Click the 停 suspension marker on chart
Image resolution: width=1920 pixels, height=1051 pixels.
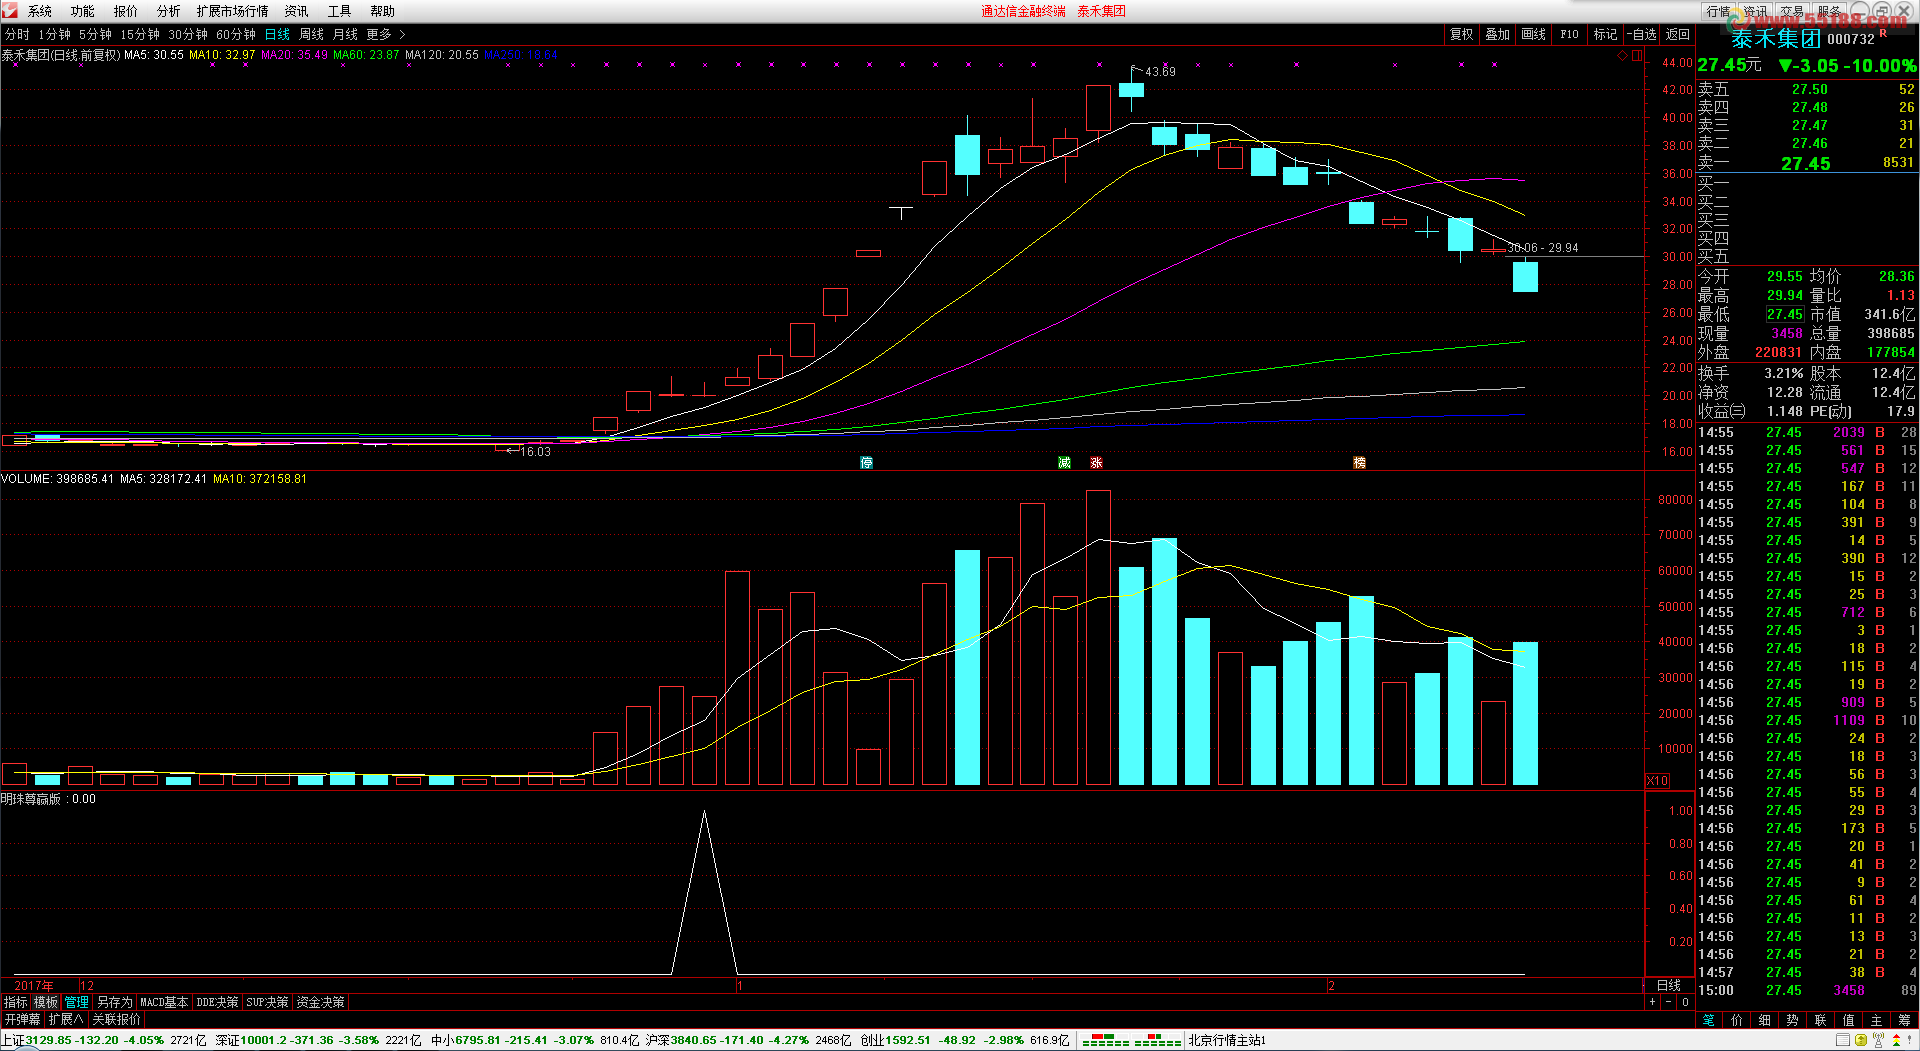pyautogui.click(x=867, y=463)
